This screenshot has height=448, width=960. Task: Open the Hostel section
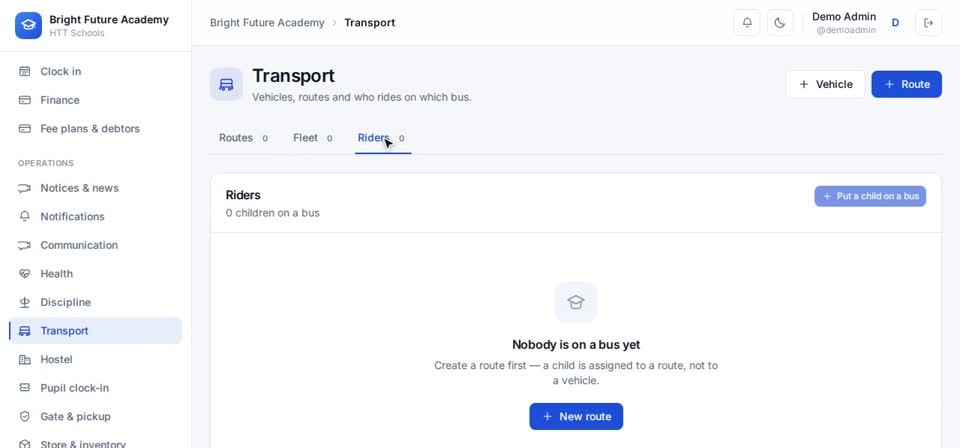96,359
